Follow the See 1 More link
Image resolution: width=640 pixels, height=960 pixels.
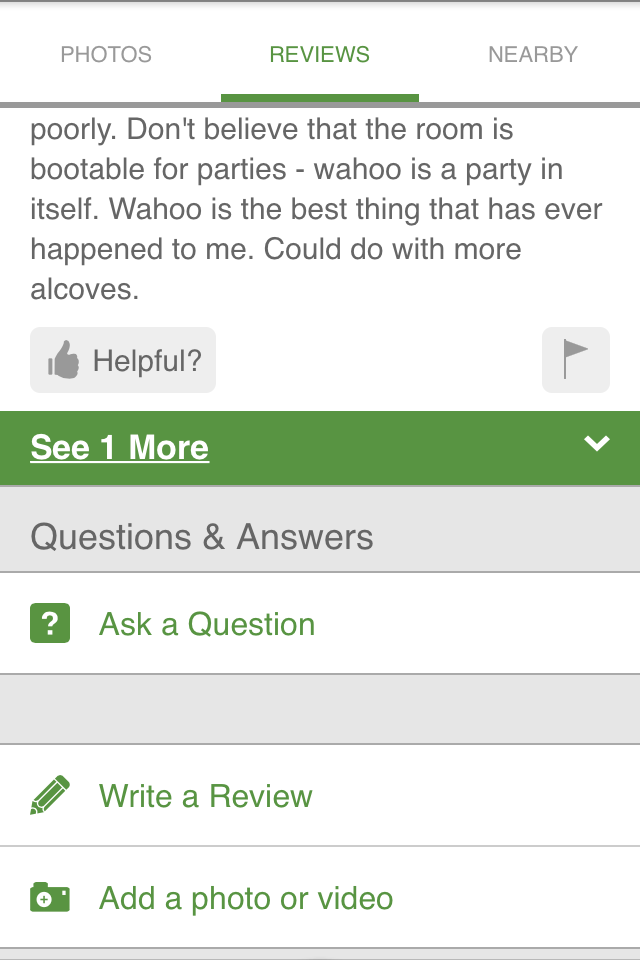tap(120, 447)
